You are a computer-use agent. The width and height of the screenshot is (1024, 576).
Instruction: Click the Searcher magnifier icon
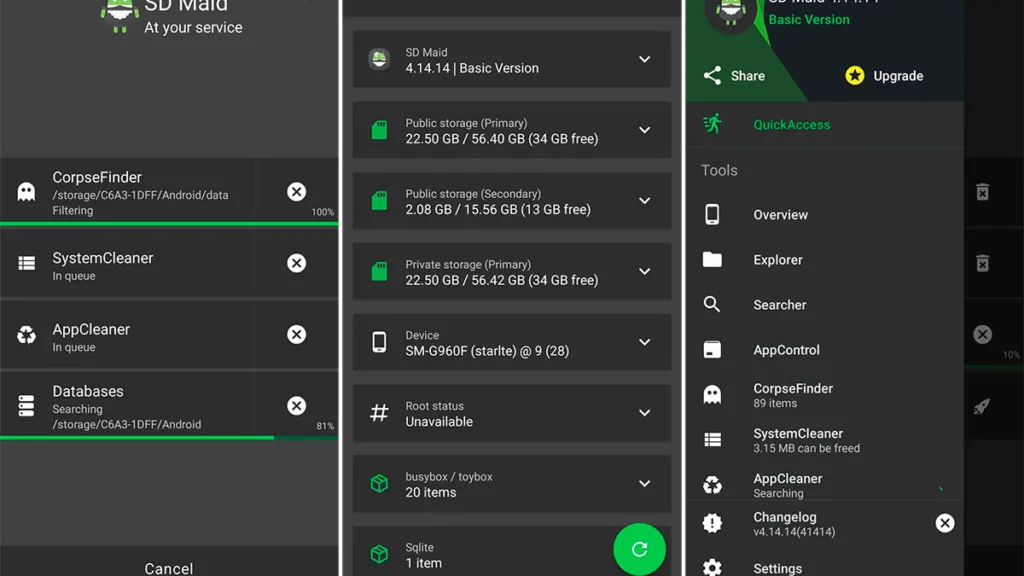pos(712,304)
